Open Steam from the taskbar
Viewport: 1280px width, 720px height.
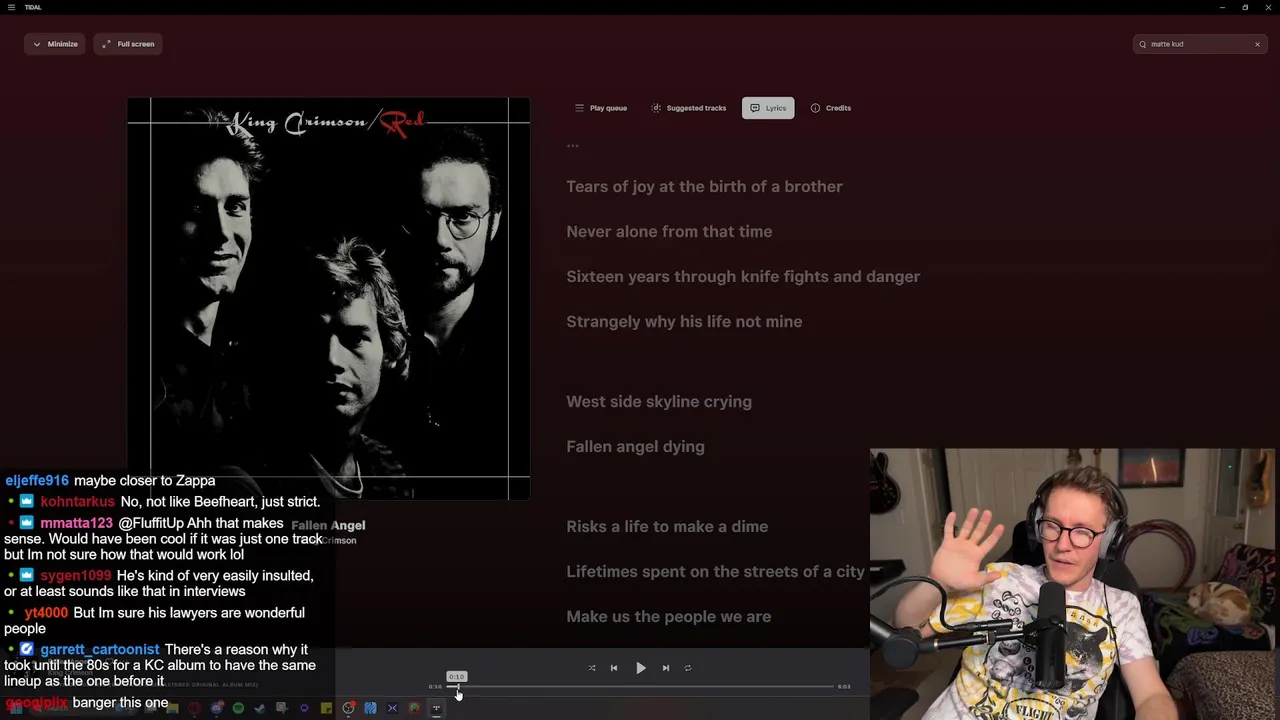(x=260, y=708)
